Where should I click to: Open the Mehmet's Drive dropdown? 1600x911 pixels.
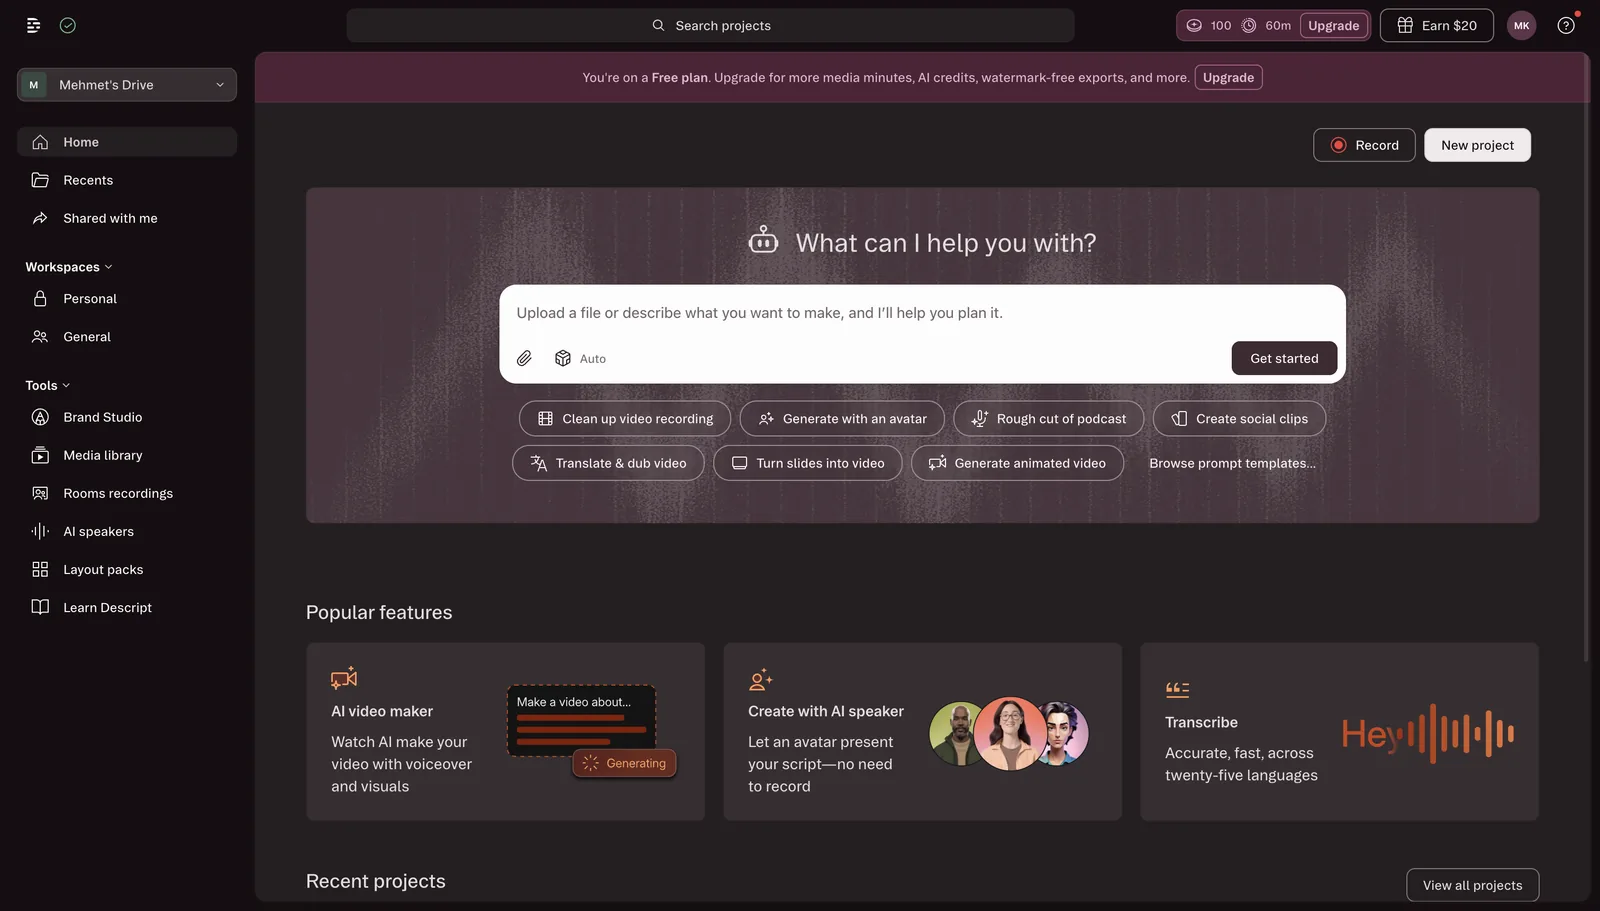tap(127, 85)
